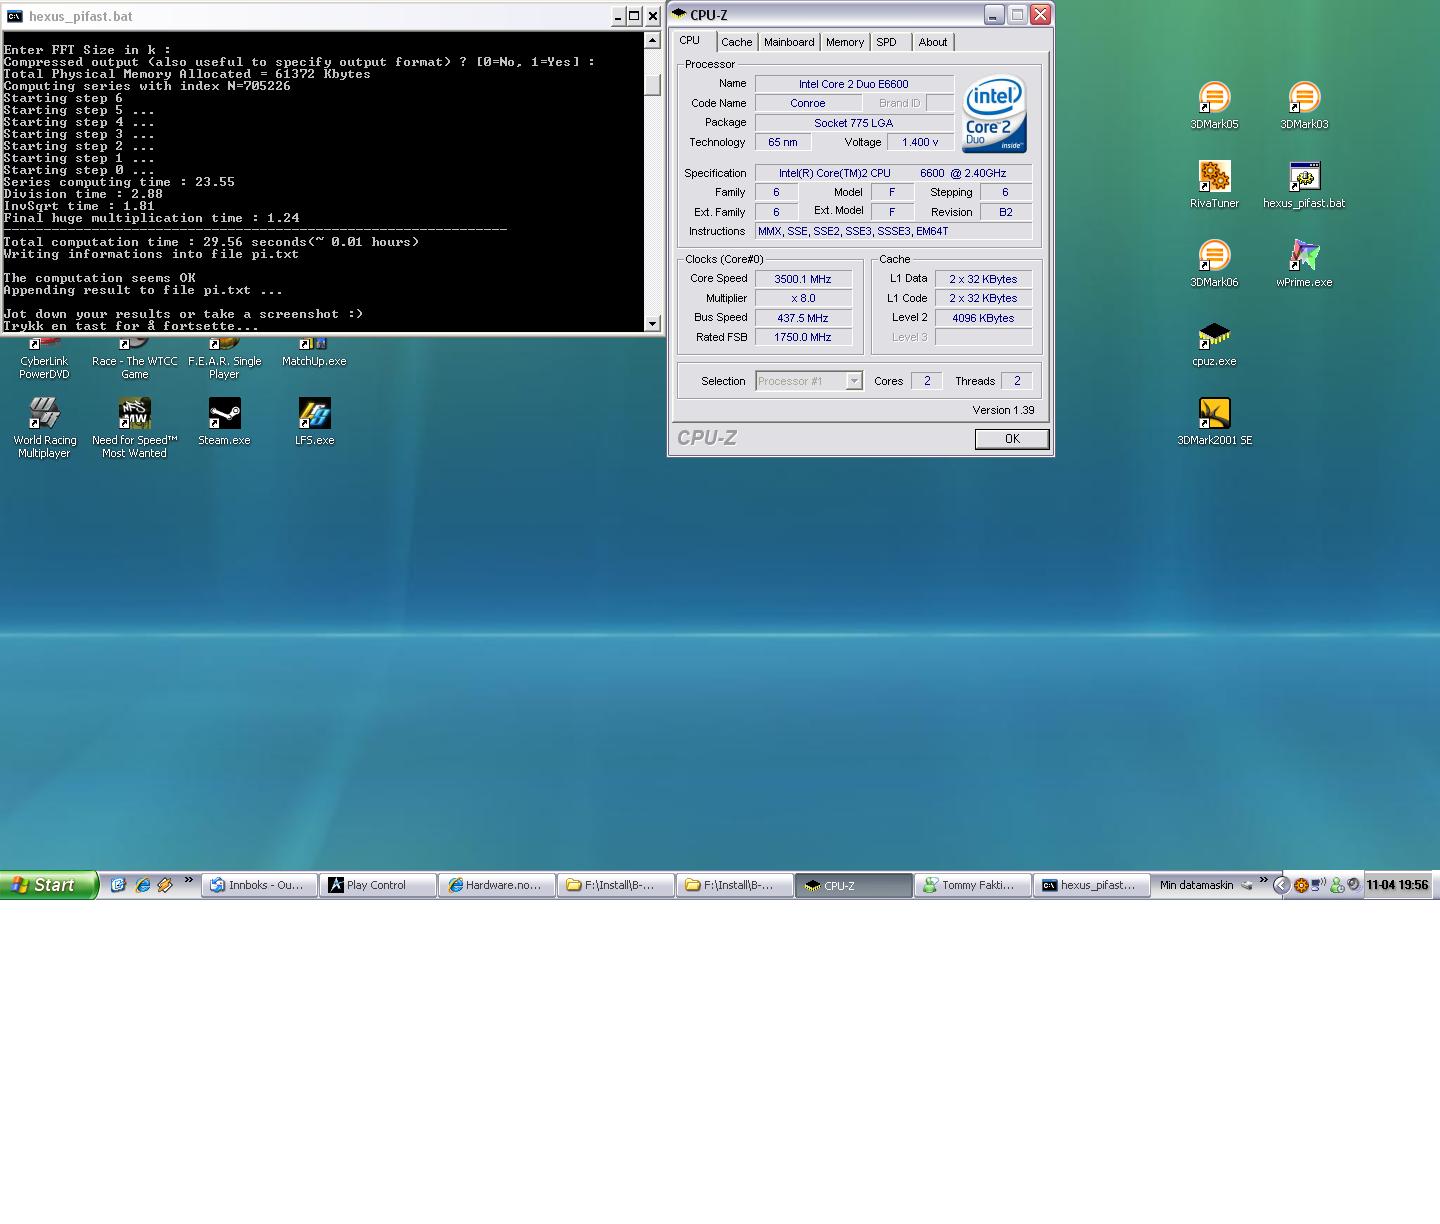
Task: Select the CyberLink PowerDVD desktop icon
Action: coord(44,360)
